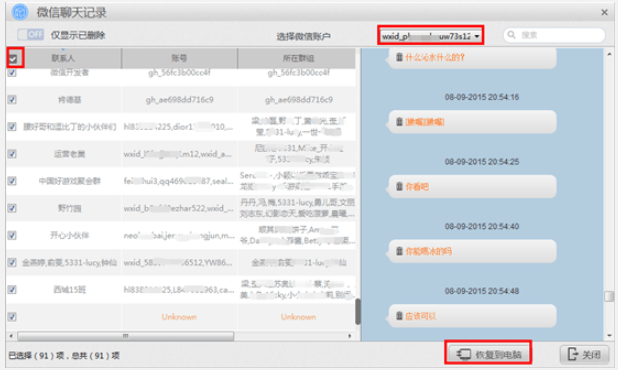Sort by the 账号 column header

179,58
